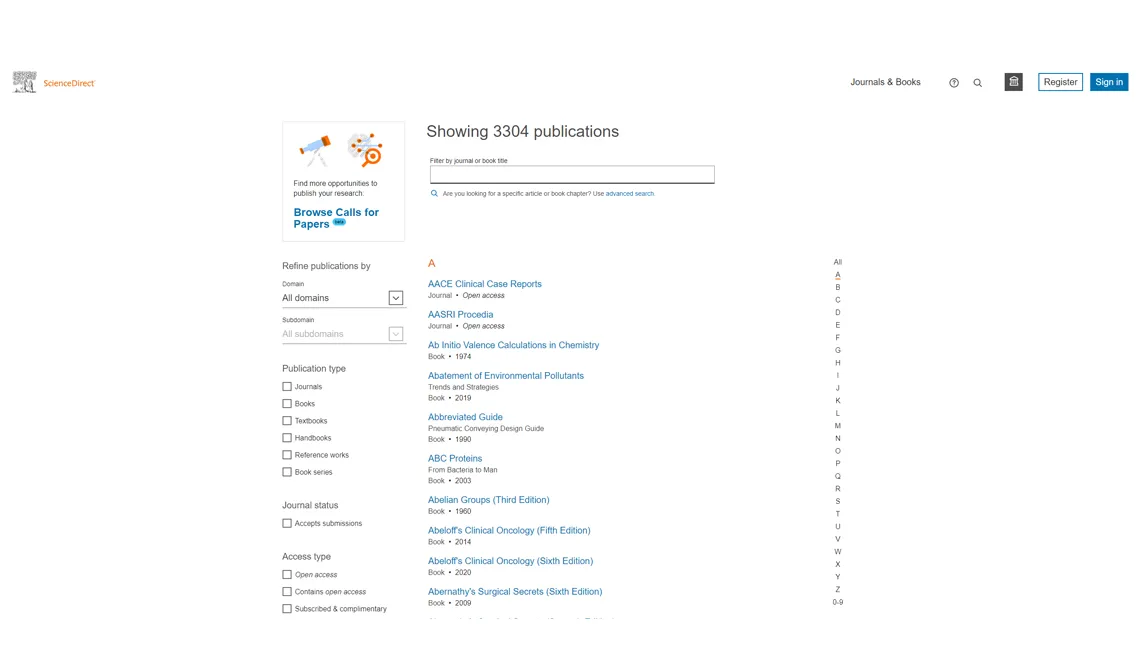Screen dimensions: 1140x670
Task: Open the help question mark icon
Action: pyautogui.click(x=954, y=83)
